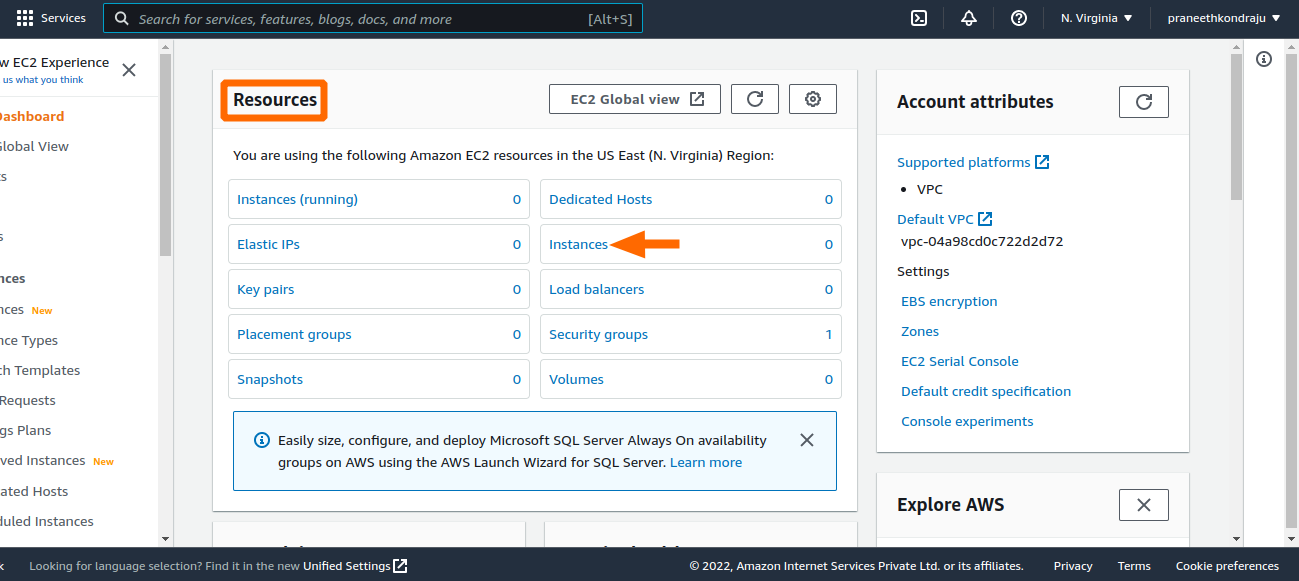Open Zones settings
Image resolution: width=1299 pixels, height=581 pixels.
pyautogui.click(x=920, y=331)
